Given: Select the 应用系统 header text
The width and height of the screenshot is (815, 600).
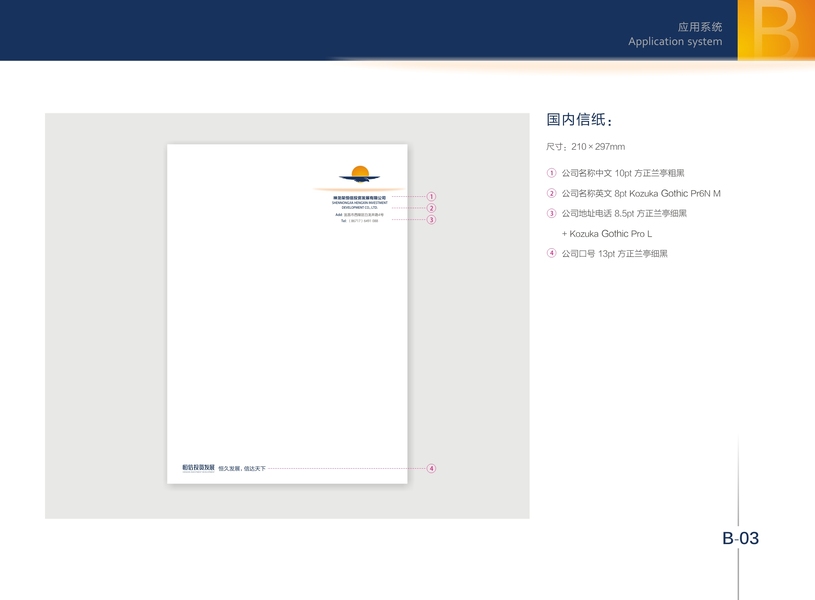Looking at the screenshot, I should 700,27.
